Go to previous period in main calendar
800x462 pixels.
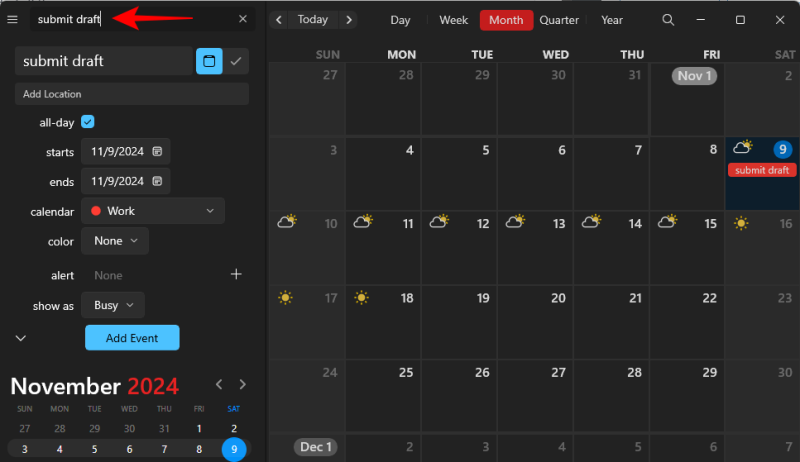pyautogui.click(x=279, y=20)
